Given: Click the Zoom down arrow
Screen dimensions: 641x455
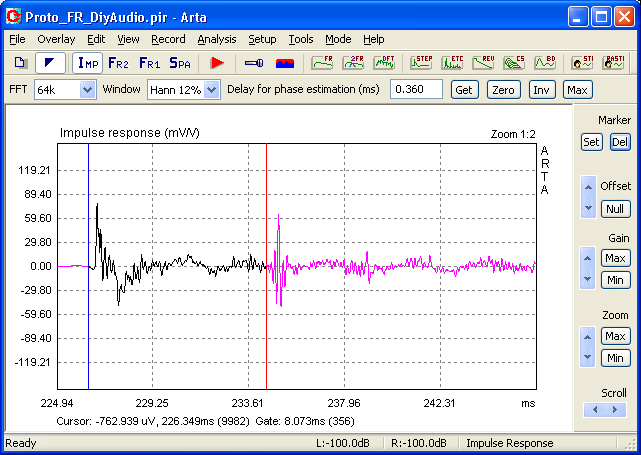Looking at the screenshot, I should [587, 357].
